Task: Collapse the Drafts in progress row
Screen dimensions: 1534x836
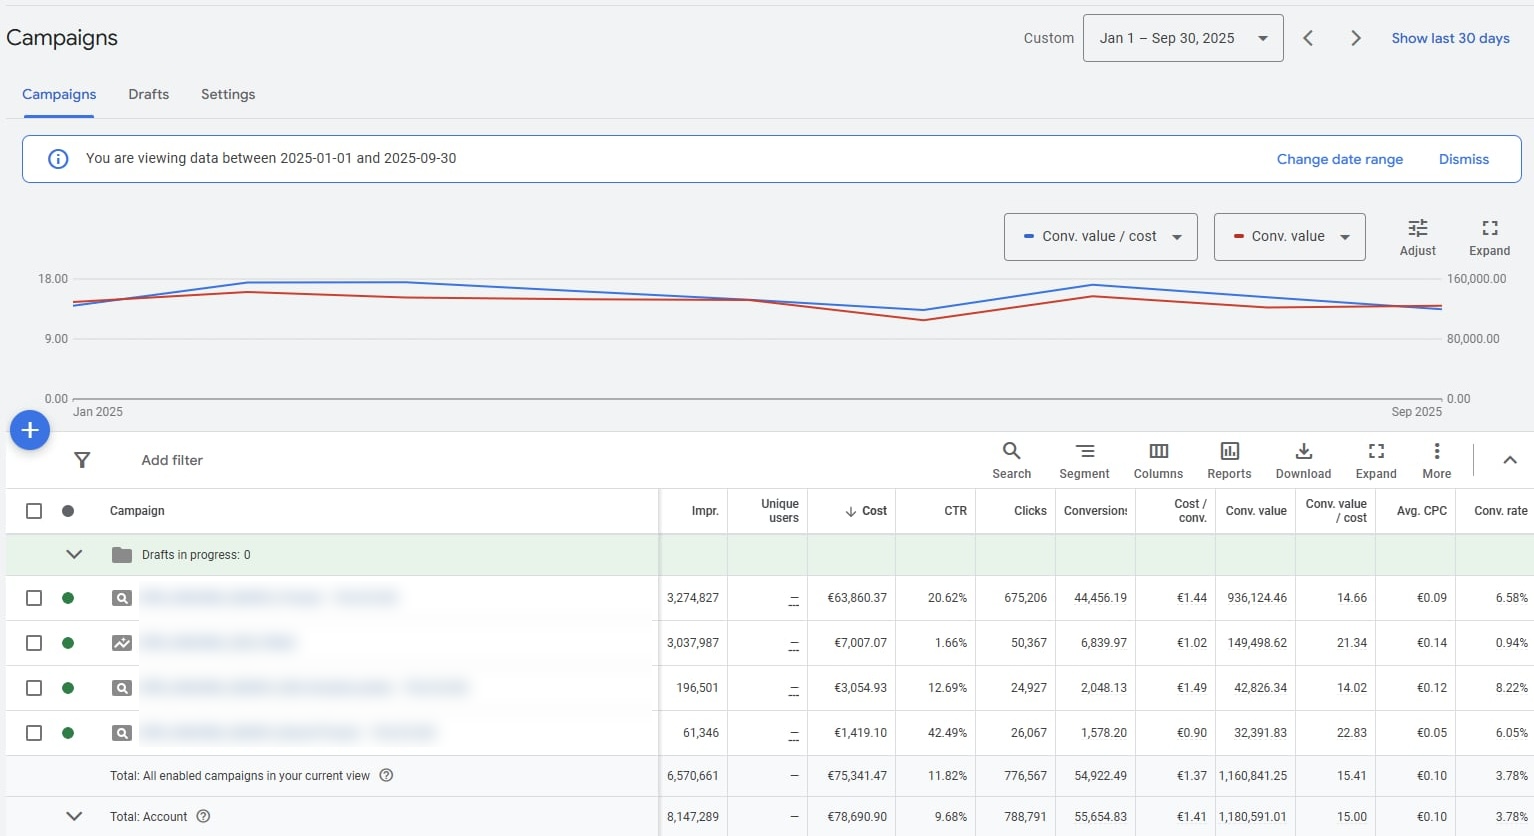Action: 74,555
